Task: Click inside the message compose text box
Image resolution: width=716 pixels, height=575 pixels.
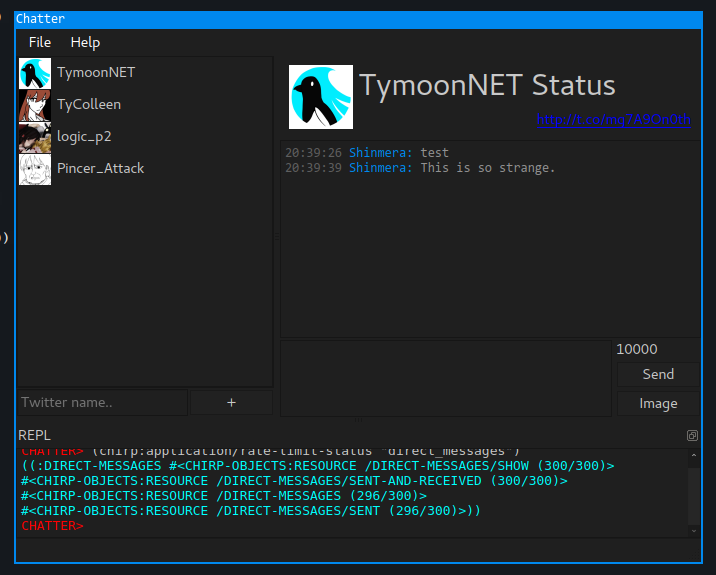Action: 445,377
